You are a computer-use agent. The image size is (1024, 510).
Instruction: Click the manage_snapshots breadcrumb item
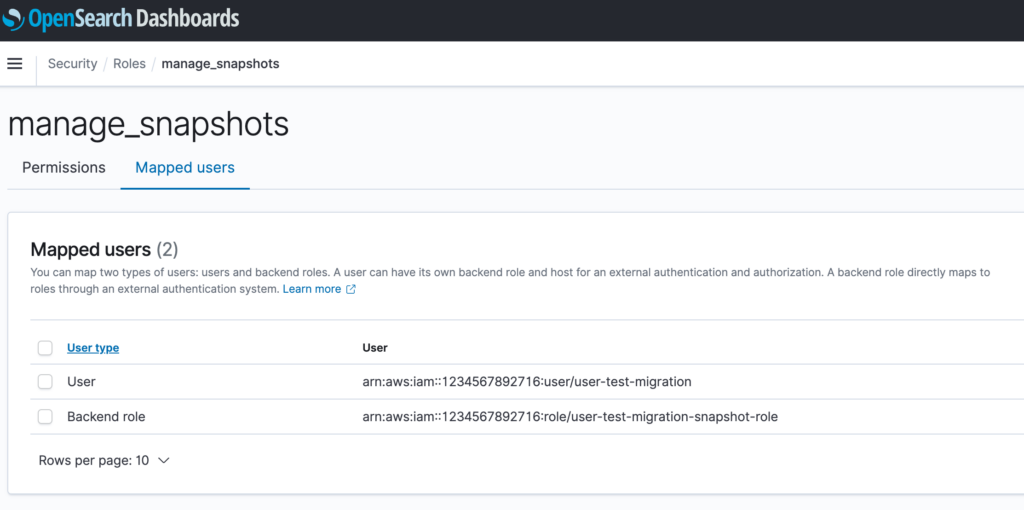pyautogui.click(x=220, y=64)
